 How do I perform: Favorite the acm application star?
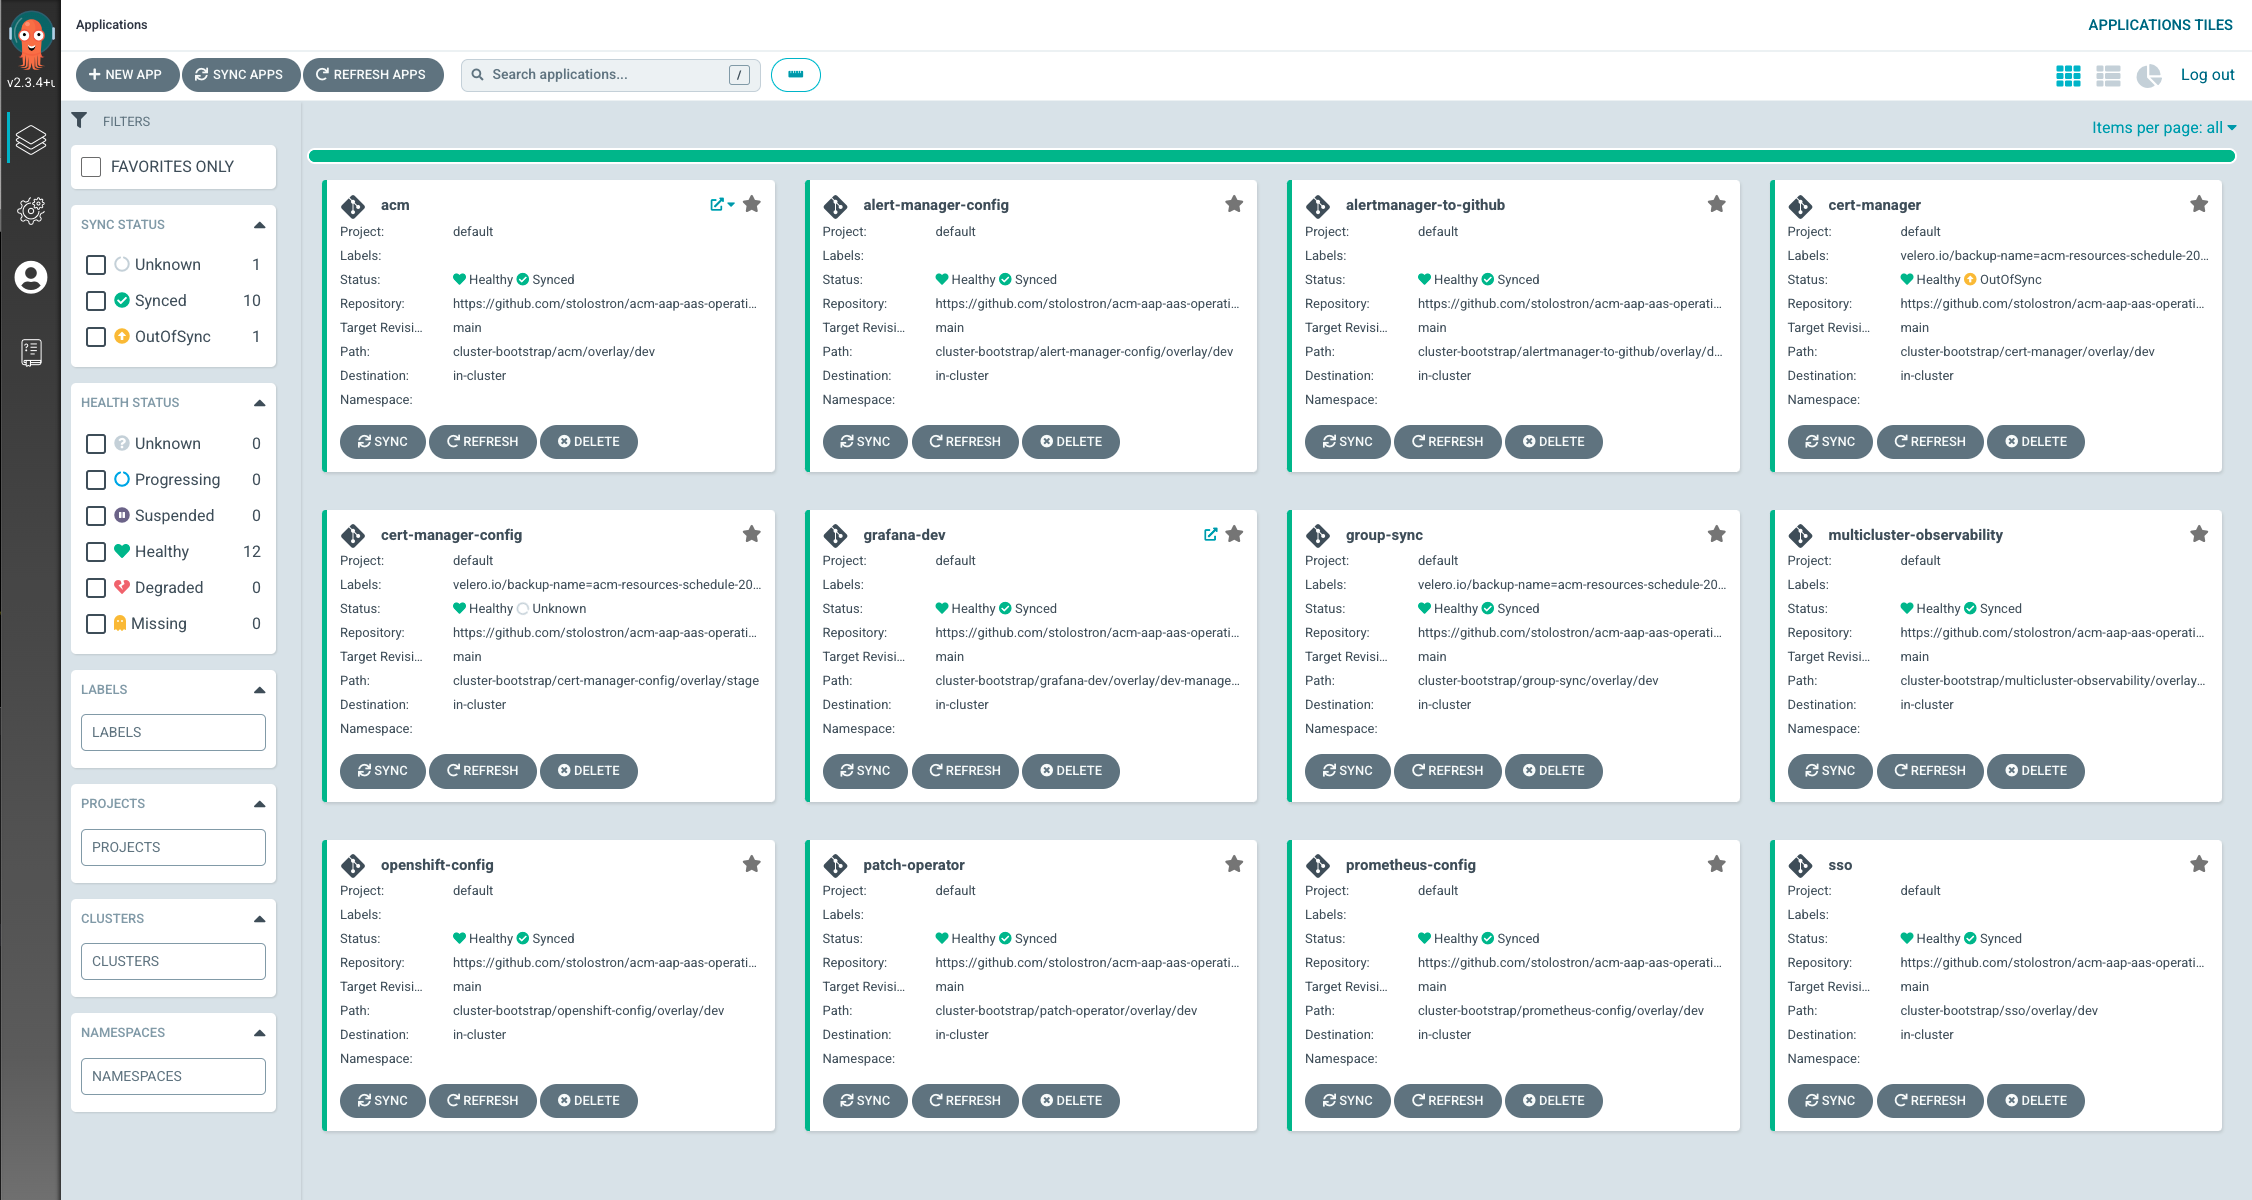[752, 204]
